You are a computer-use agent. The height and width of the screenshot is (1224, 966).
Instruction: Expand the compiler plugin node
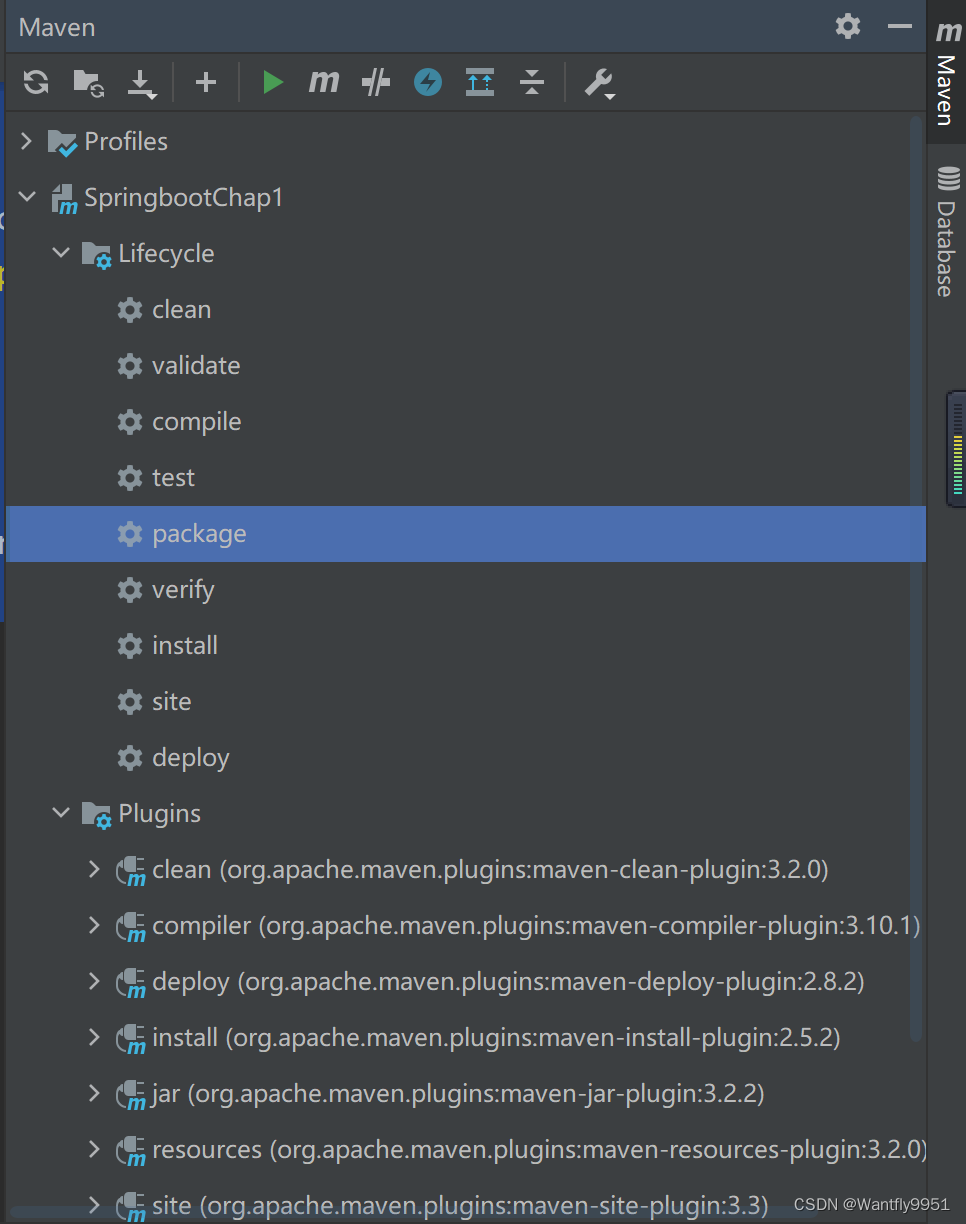click(94, 925)
